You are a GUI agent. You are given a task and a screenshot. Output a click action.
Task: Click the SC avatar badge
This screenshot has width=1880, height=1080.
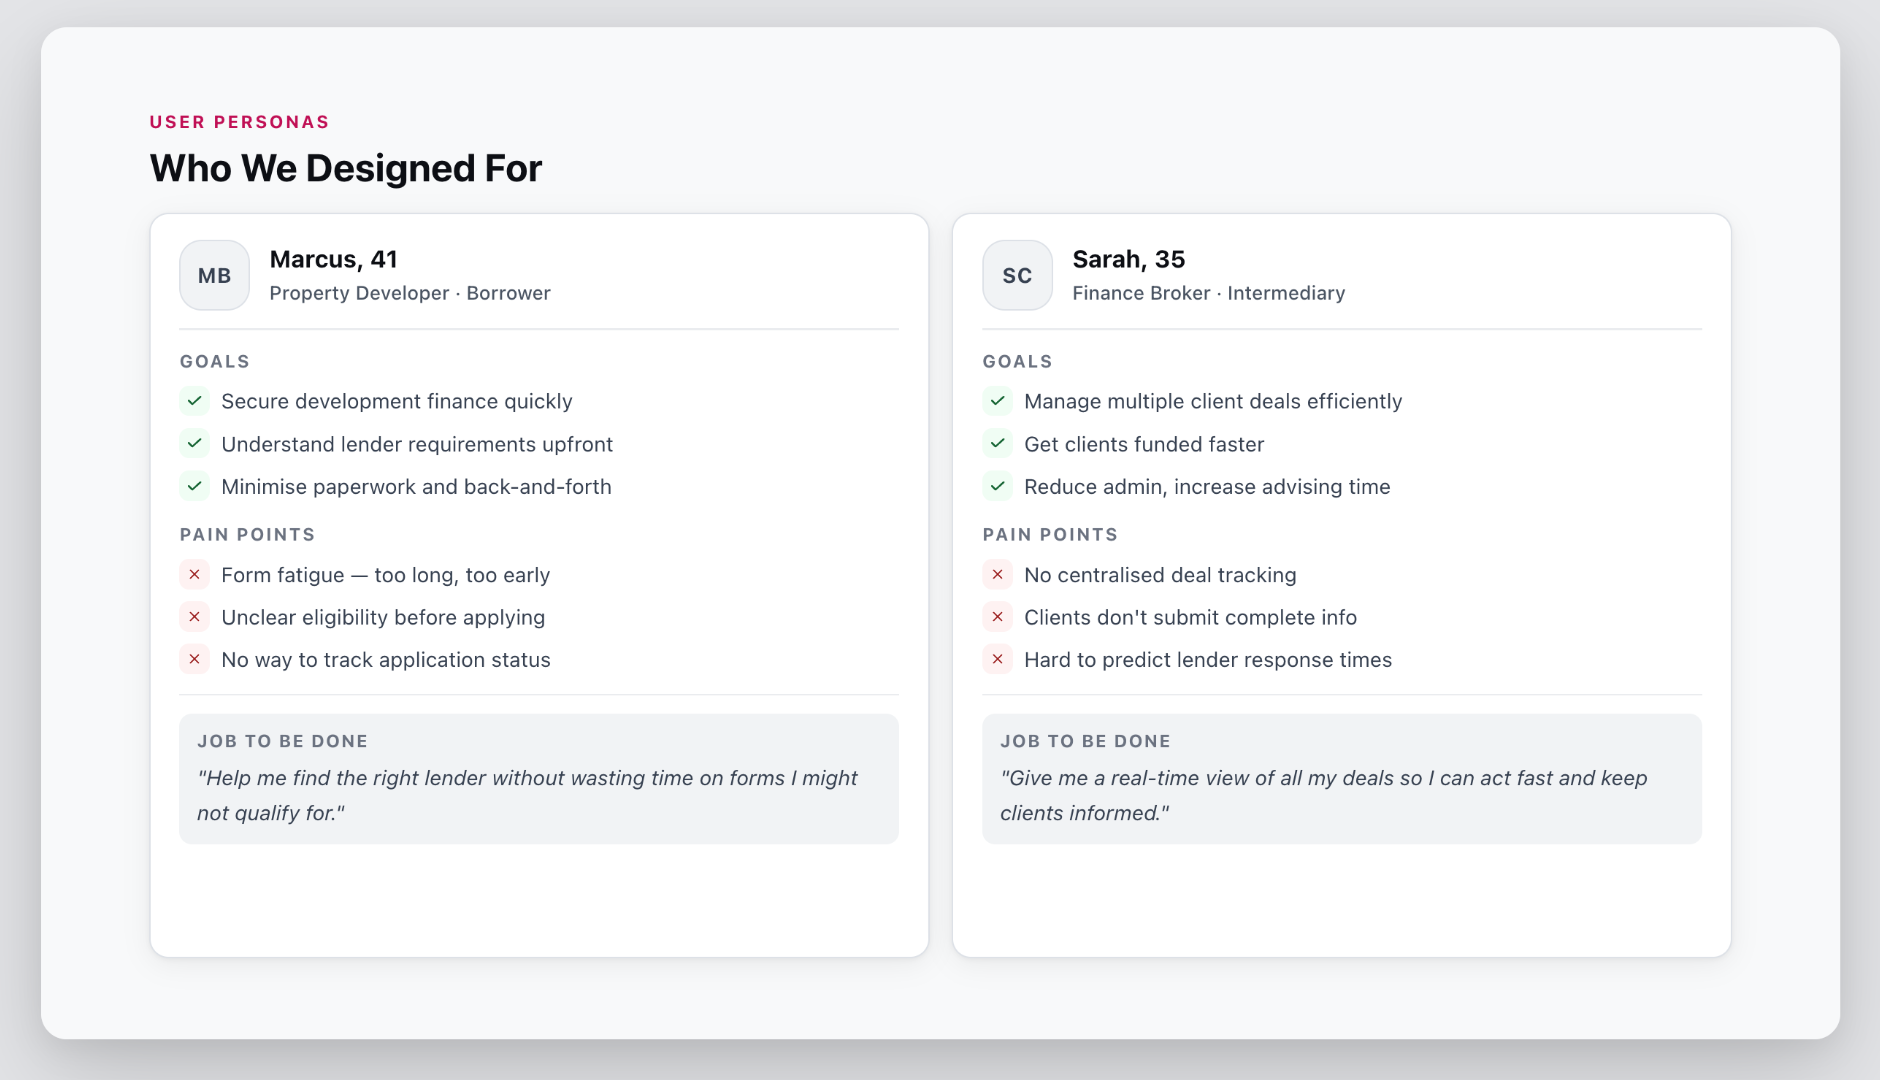point(1017,275)
